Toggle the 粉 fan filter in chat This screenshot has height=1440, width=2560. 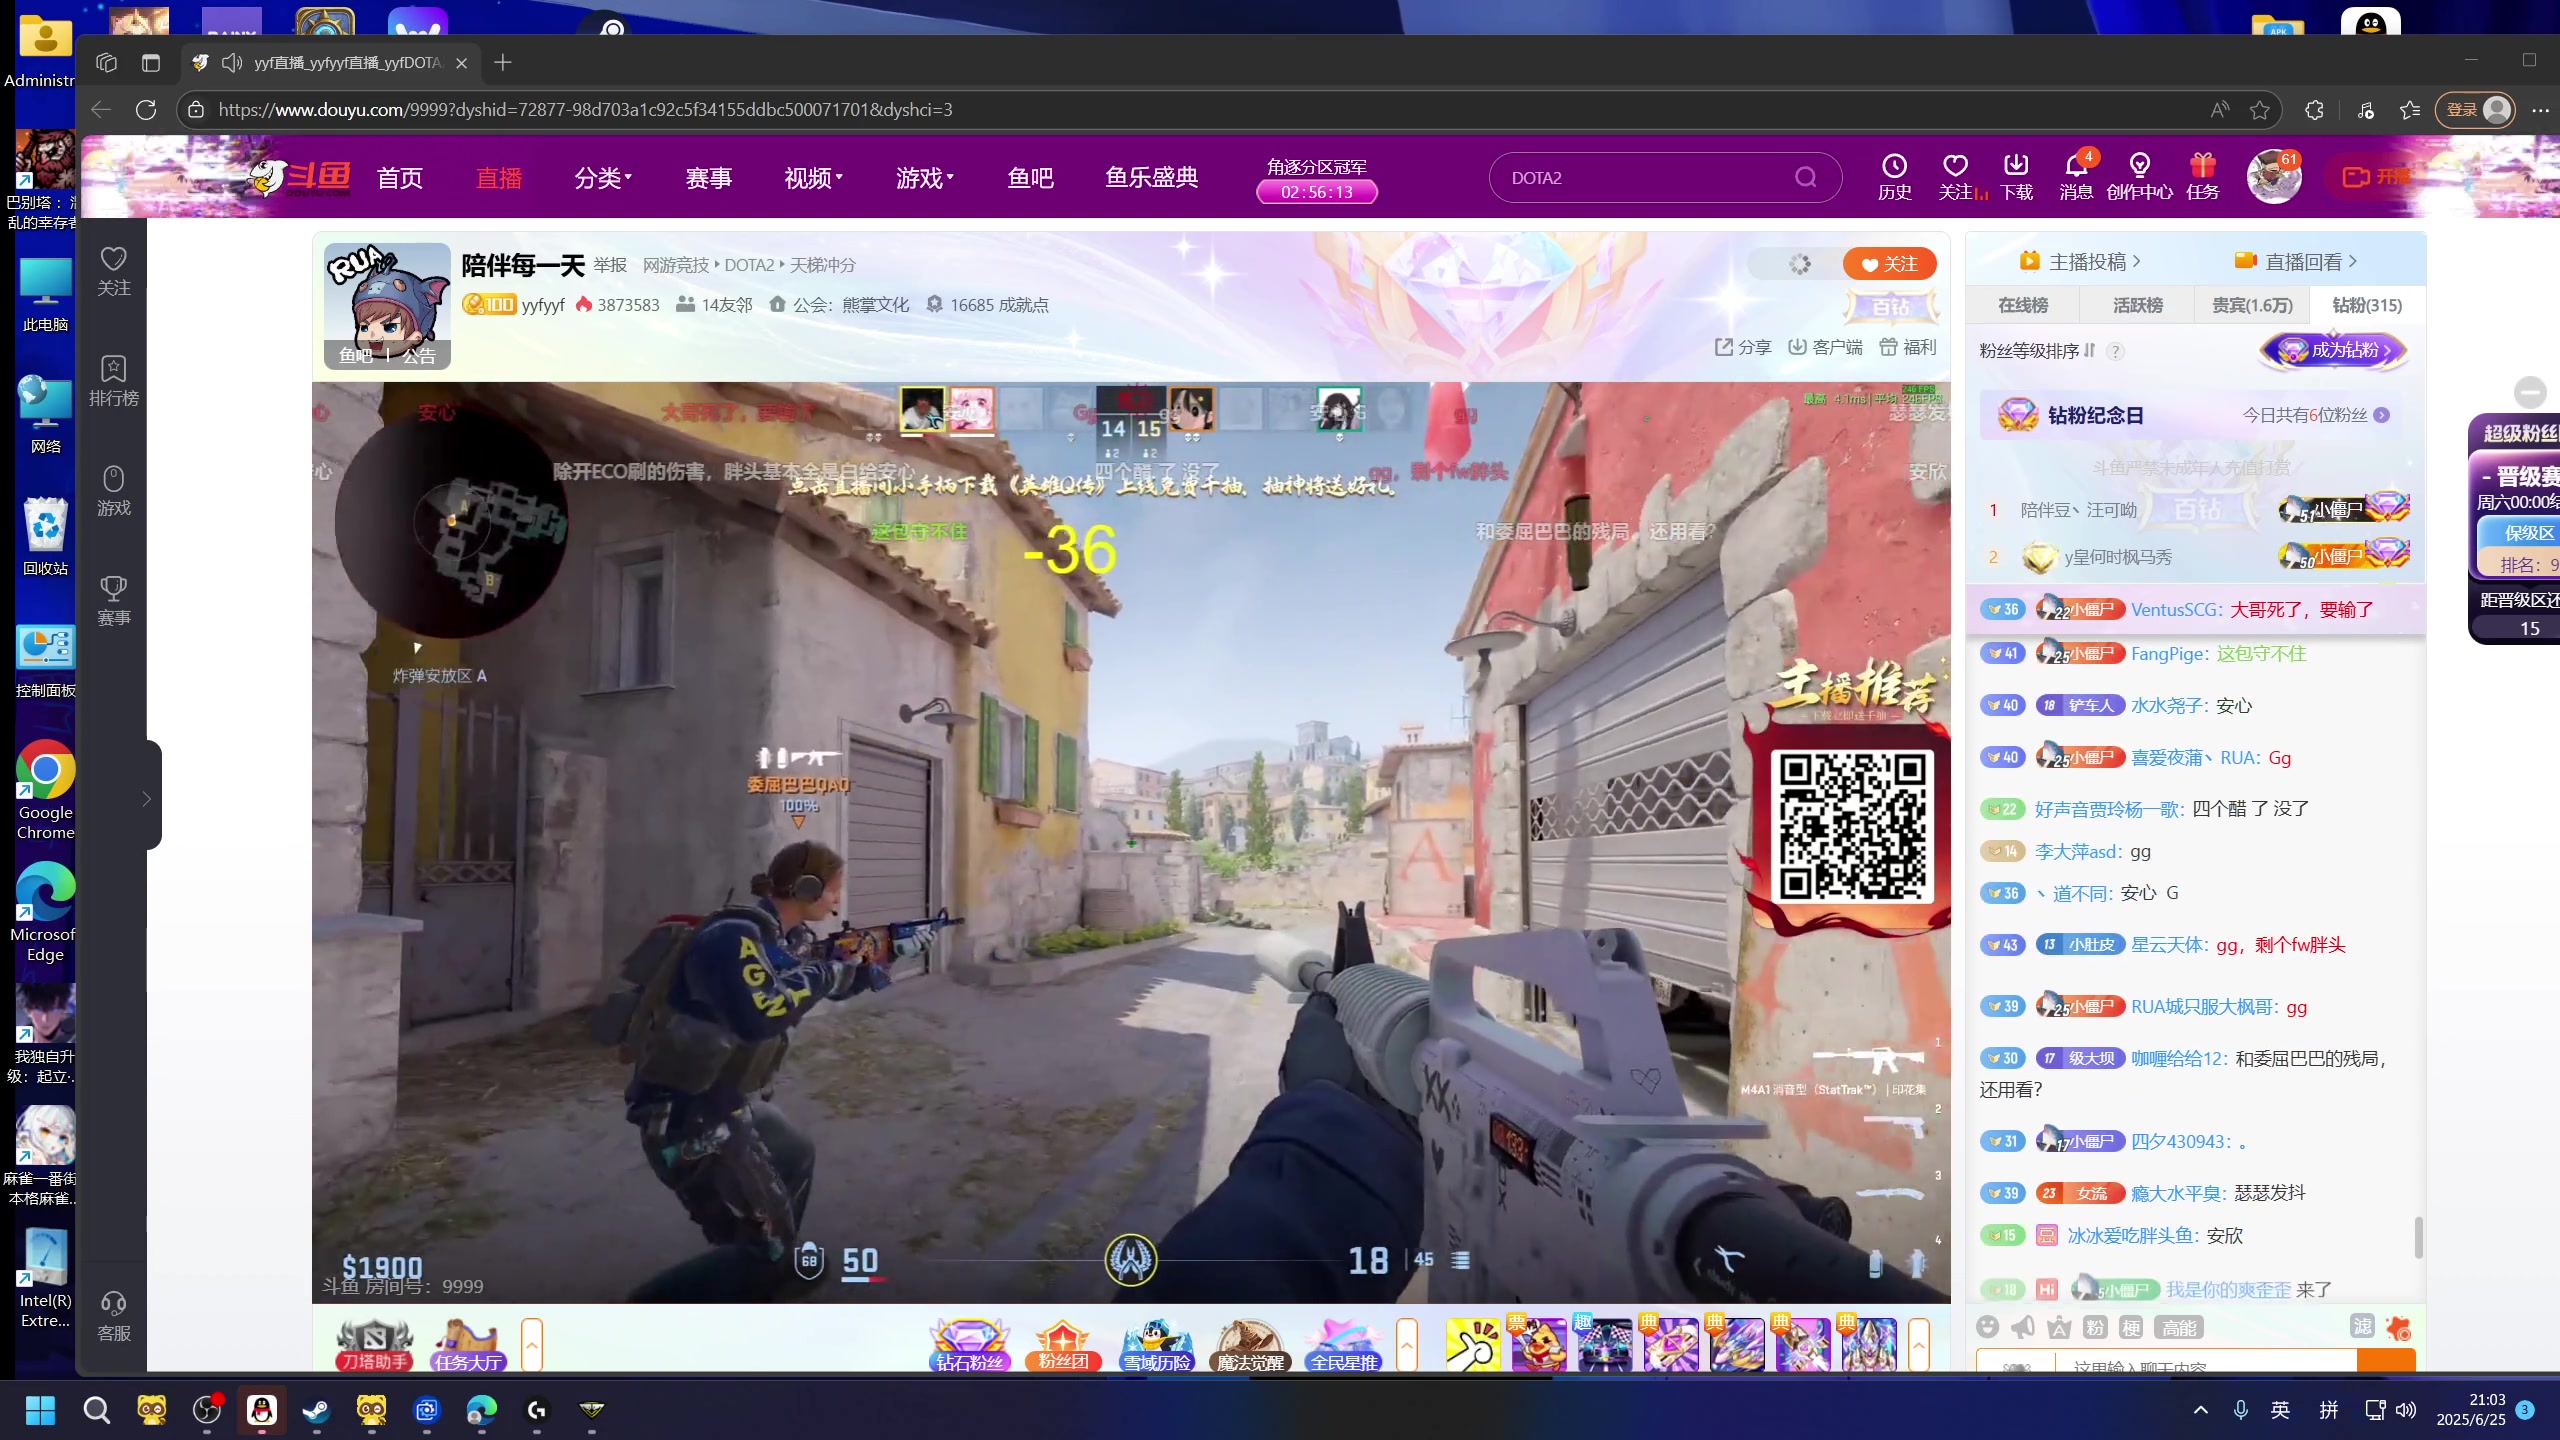point(2095,1327)
